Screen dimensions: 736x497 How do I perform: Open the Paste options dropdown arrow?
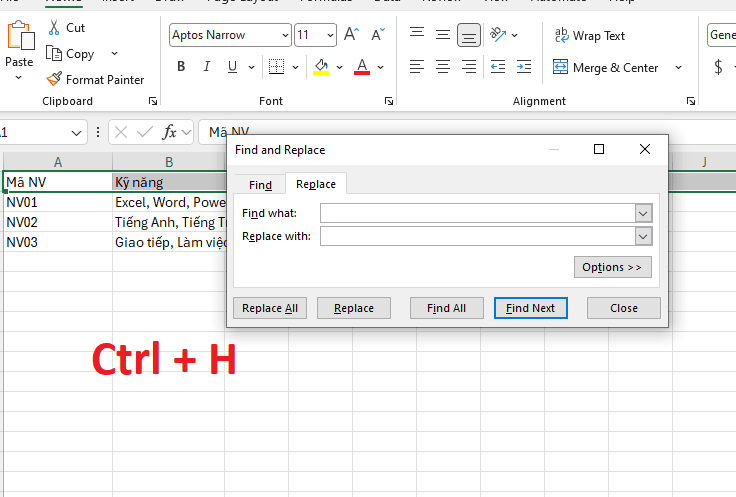tap(19, 77)
